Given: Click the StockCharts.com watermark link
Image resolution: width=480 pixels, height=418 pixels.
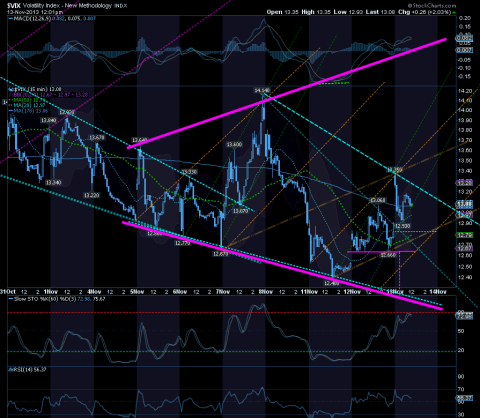Looking at the screenshot, I should [x=432, y=6].
